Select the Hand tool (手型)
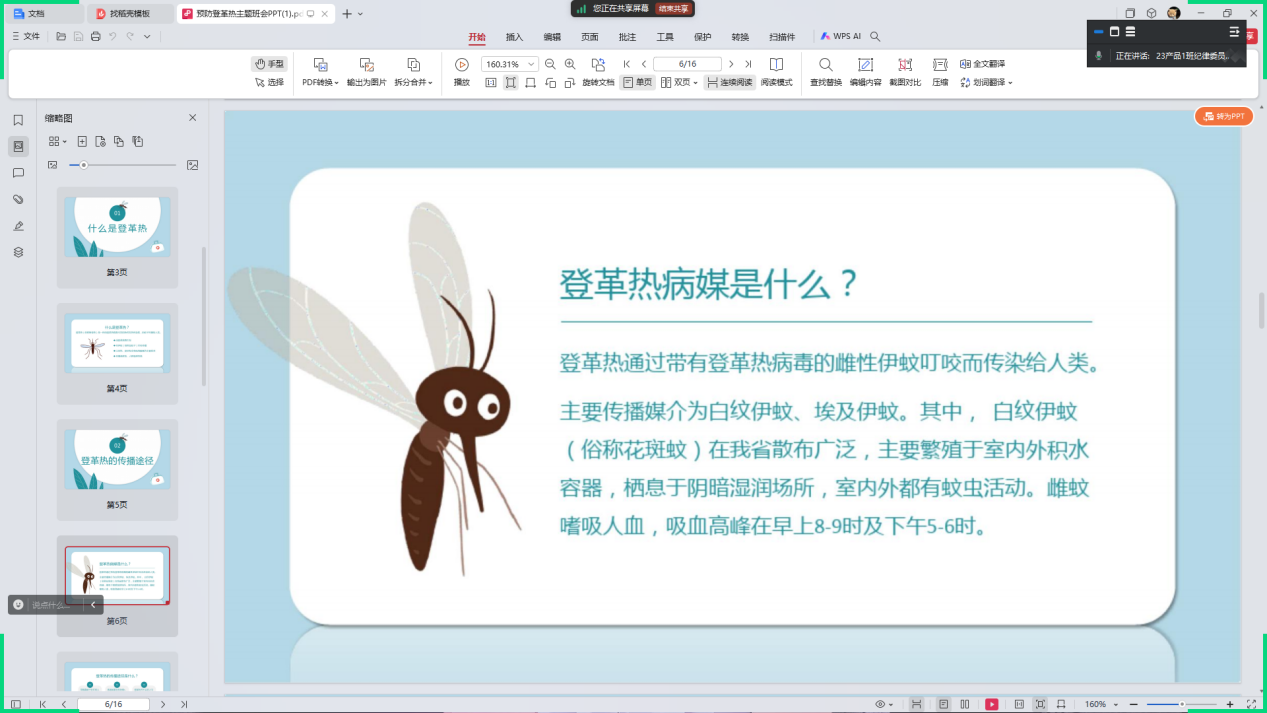This screenshot has width=1267, height=713. click(269, 64)
